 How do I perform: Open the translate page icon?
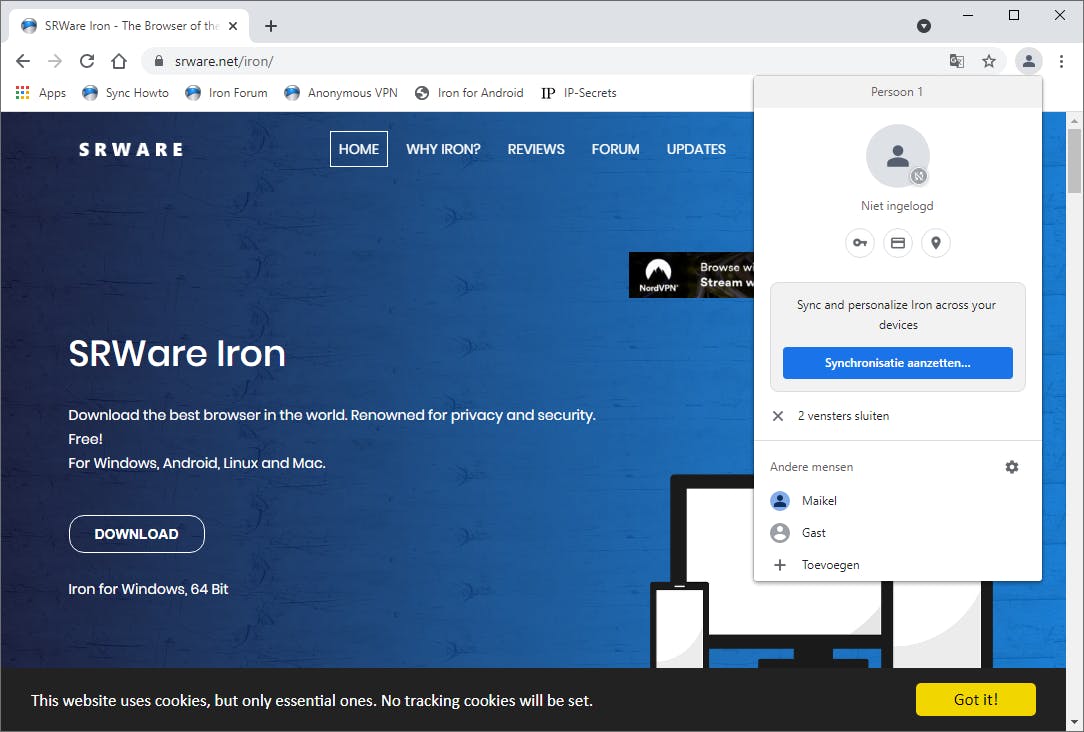(x=957, y=61)
